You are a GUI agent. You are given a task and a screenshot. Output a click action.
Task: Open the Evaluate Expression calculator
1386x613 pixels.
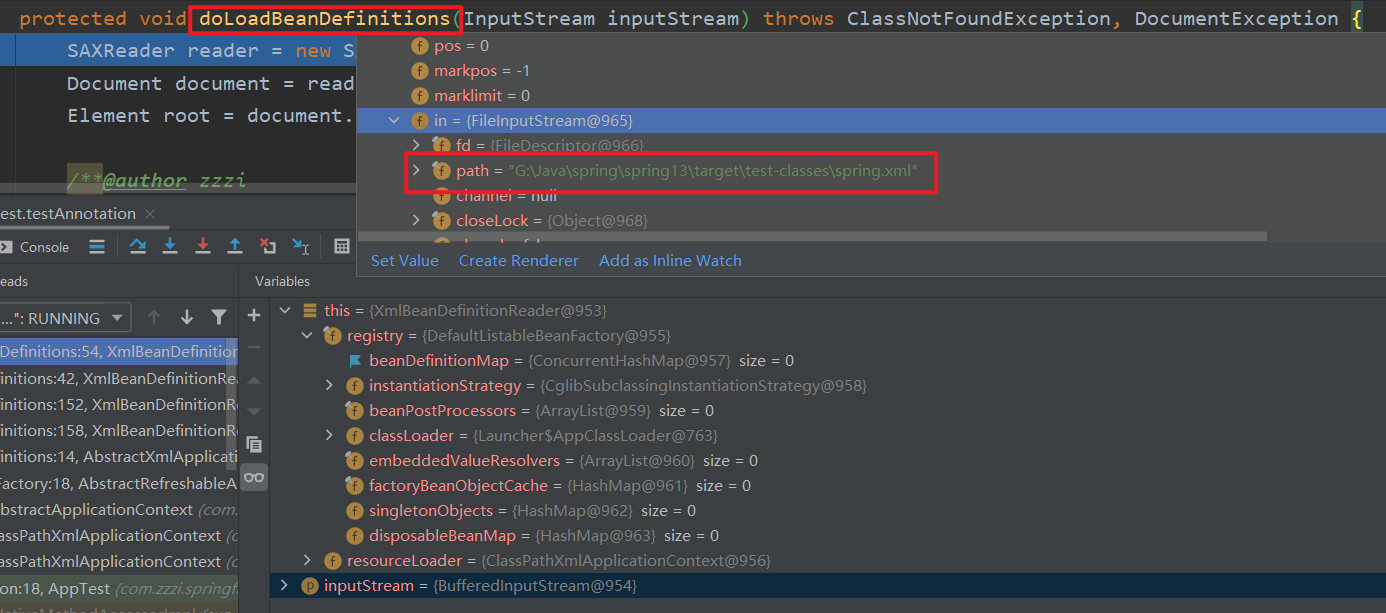[341, 246]
